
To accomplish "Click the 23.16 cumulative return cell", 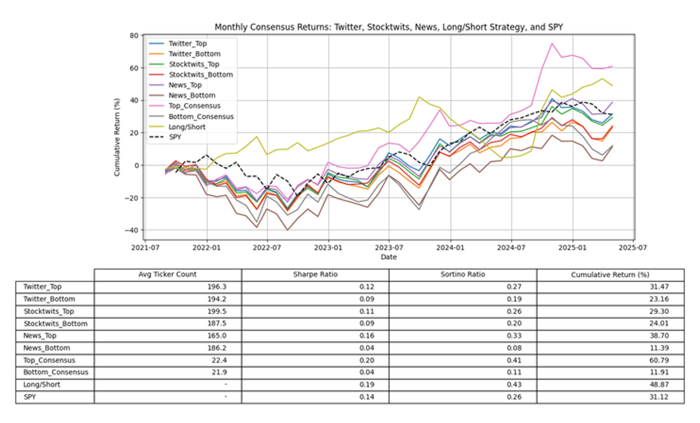I will pyautogui.click(x=610, y=299).
